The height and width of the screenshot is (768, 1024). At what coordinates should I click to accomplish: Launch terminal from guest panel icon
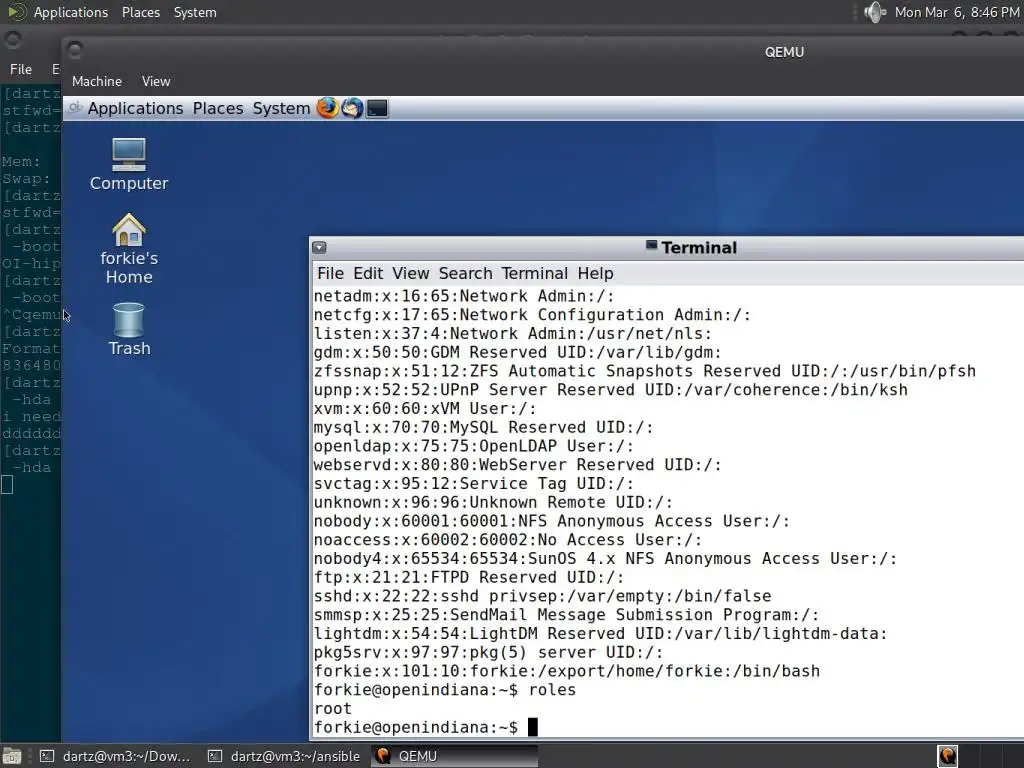377,108
